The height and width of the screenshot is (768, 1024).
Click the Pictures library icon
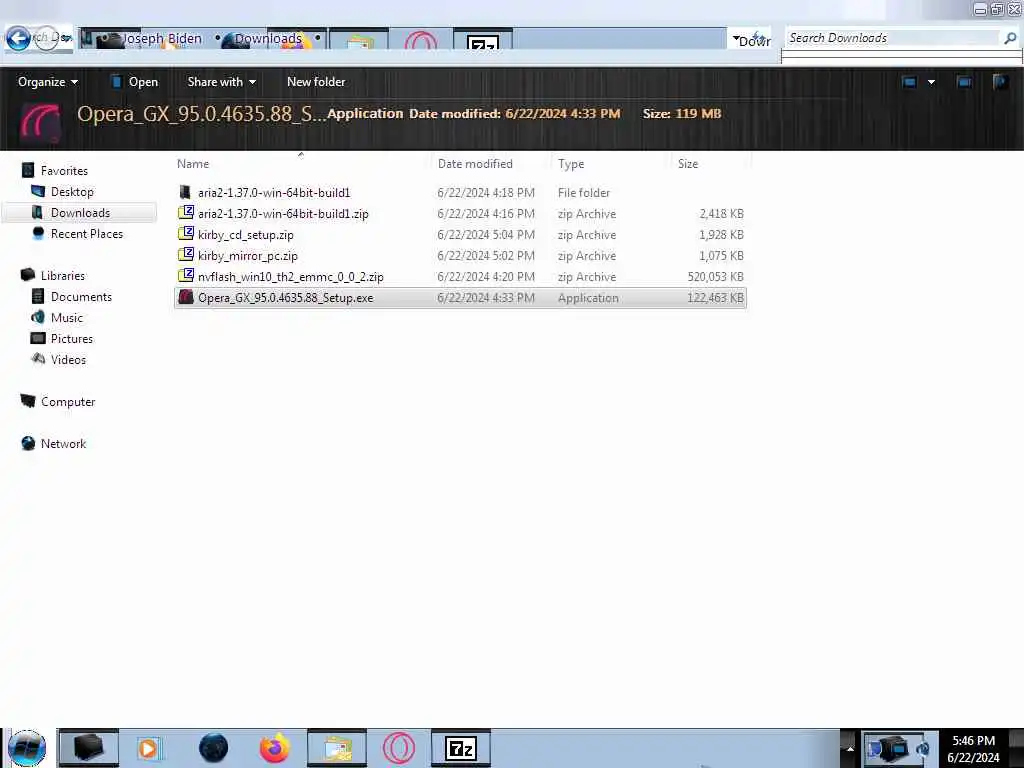click(x=38, y=338)
